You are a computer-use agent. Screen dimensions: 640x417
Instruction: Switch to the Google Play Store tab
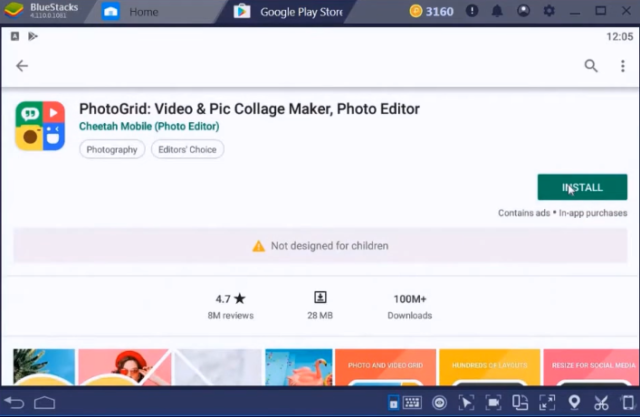288,12
